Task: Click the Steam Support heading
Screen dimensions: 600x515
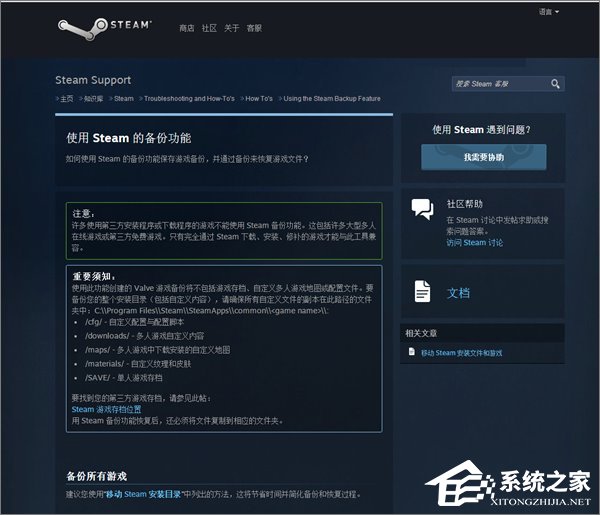Action: [93, 80]
